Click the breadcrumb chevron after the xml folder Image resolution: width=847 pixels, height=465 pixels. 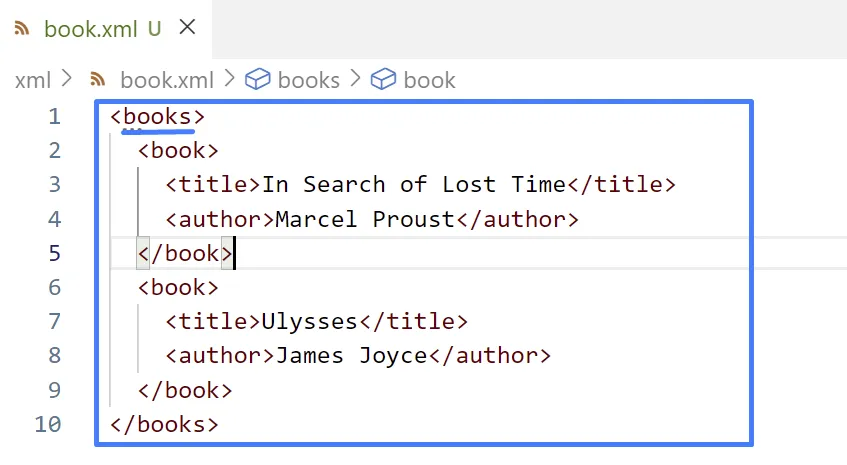tap(68, 80)
